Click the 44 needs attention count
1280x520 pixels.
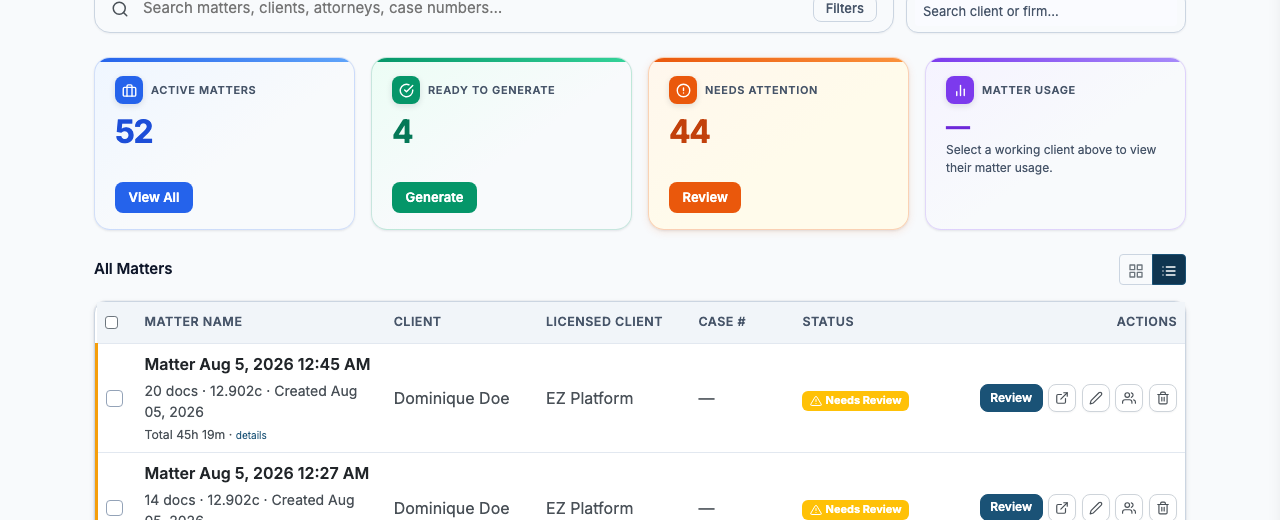click(690, 132)
